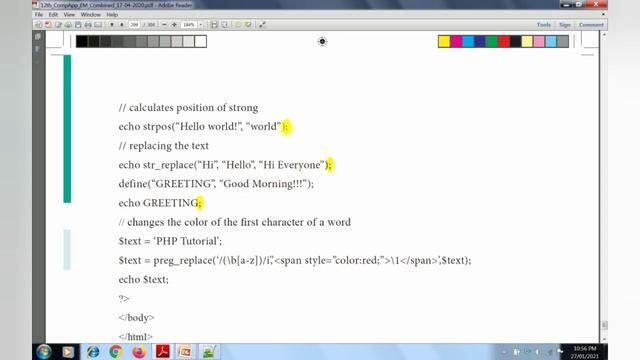Image resolution: width=640 pixels, height=360 pixels.
Task: Click Adobe Reader taskbar icon
Action: 162,352
